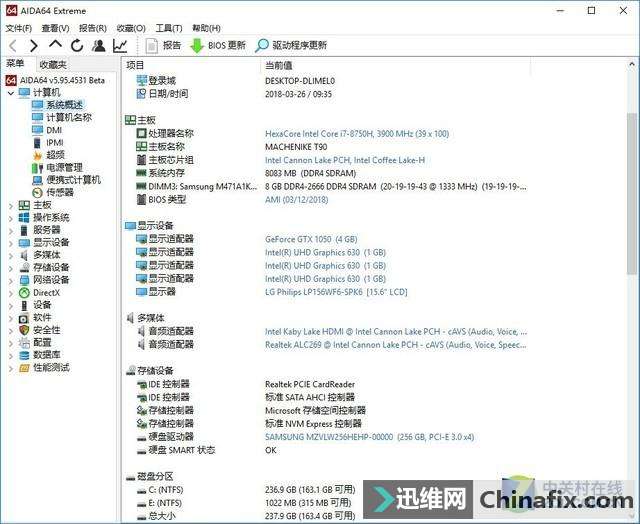This screenshot has height=524, width=640.
Task: Open the HexaCore Intel Core i7-8750H link
Action: tap(357, 134)
